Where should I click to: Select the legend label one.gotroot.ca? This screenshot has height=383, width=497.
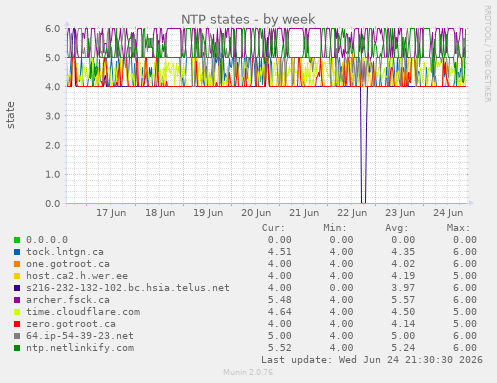(68, 264)
